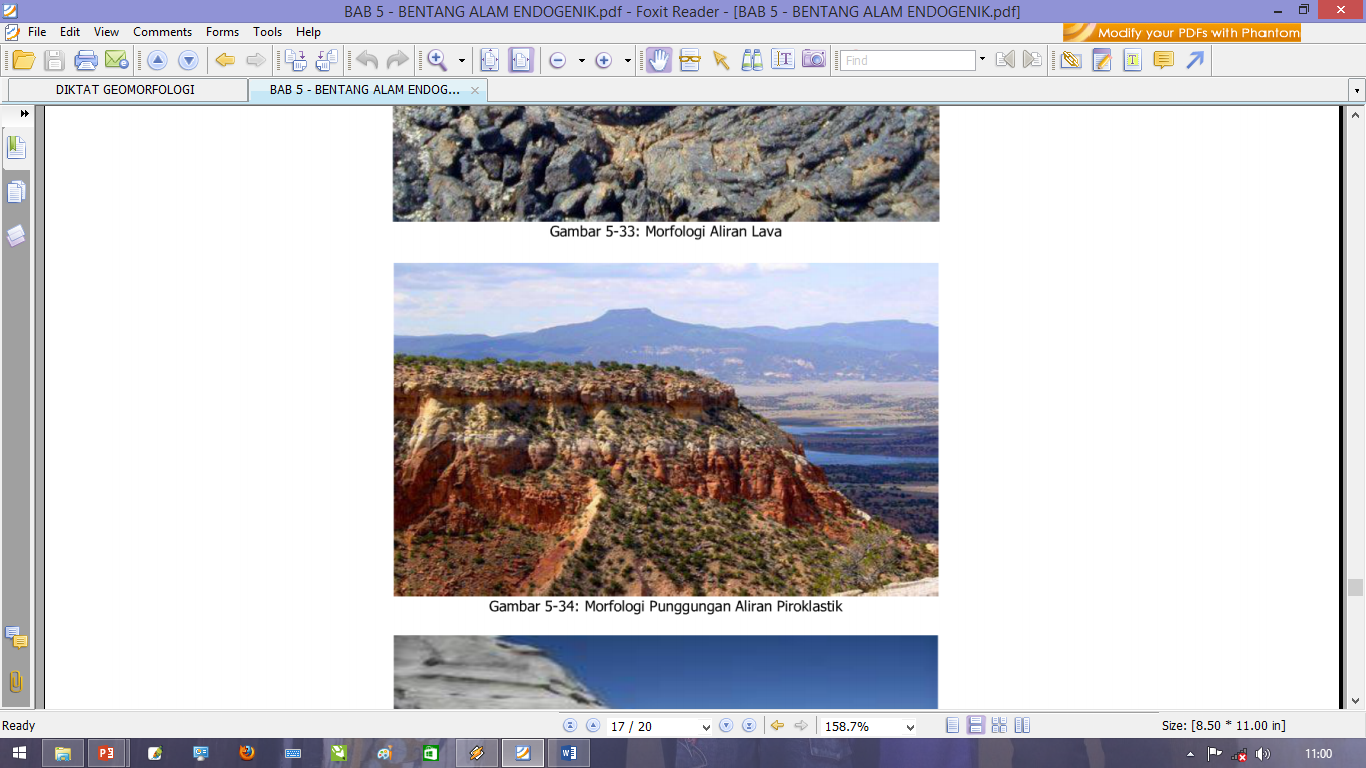Click the Zoom In plus icon
Screen dimensions: 1366x768
click(x=603, y=61)
